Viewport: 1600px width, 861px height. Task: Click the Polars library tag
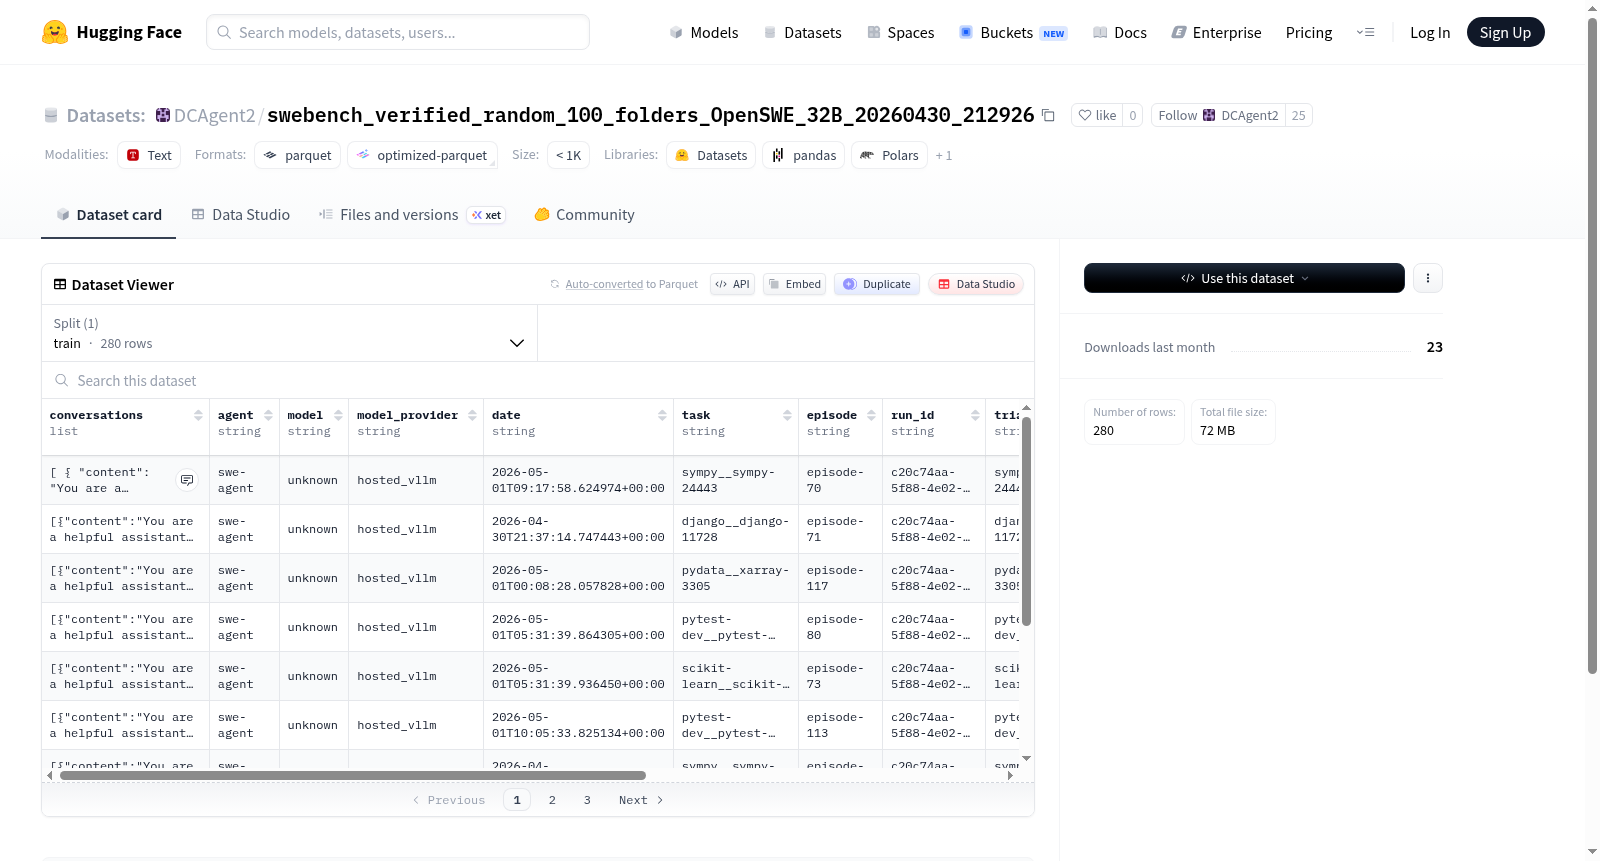click(889, 155)
